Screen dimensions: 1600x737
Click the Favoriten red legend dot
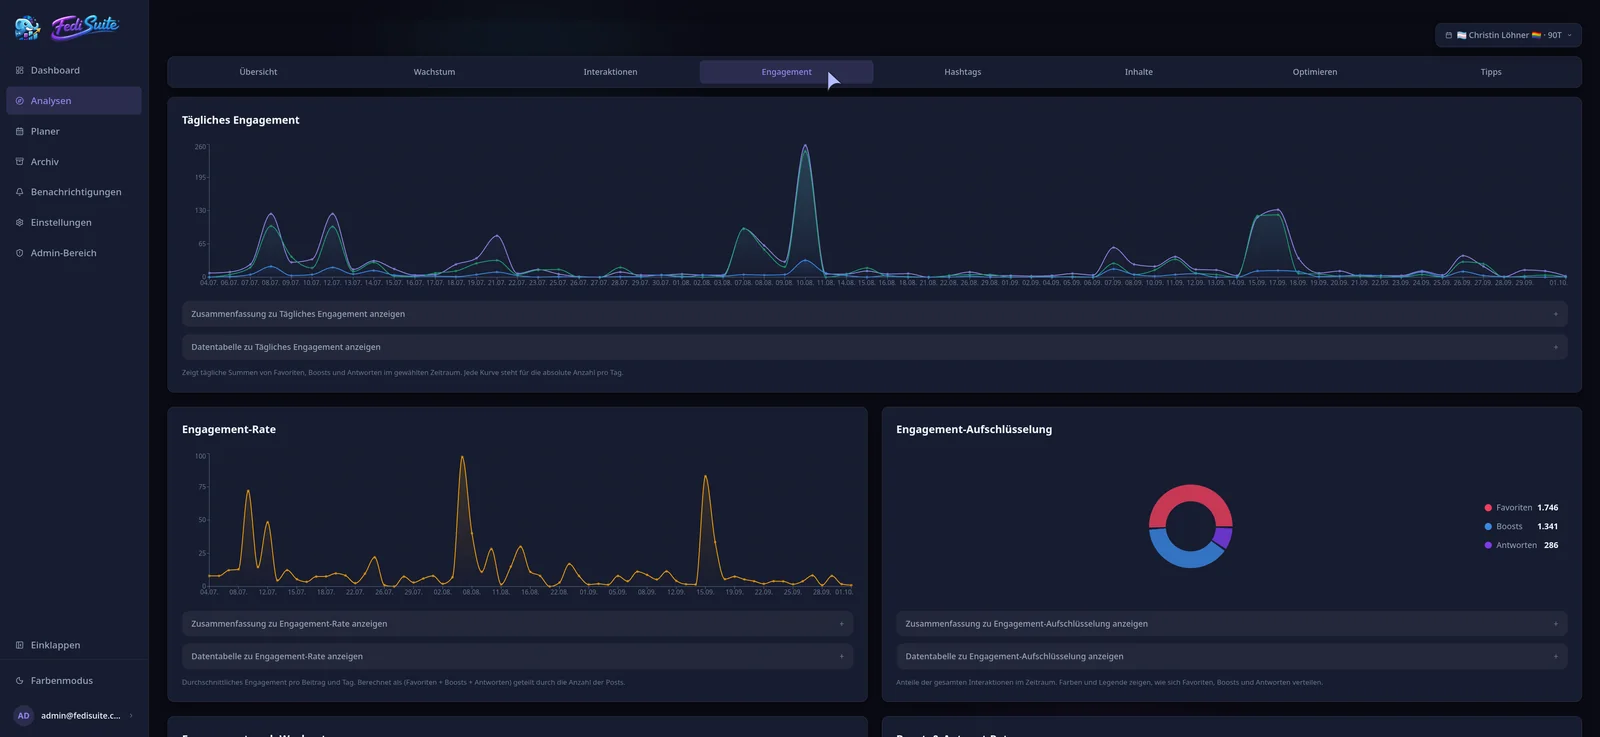click(x=1488, y=508)
